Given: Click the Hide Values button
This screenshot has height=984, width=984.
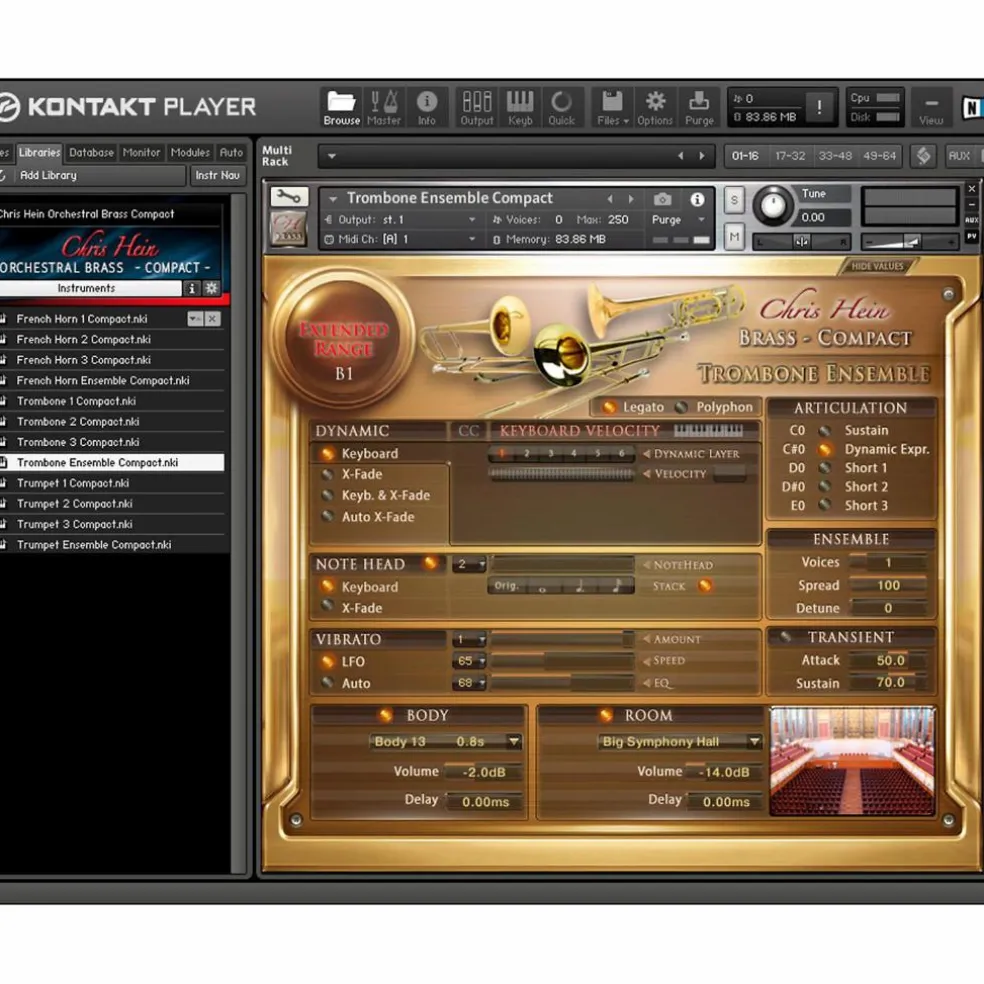Looking at the screenshot, I should click(x=877, y=267).
